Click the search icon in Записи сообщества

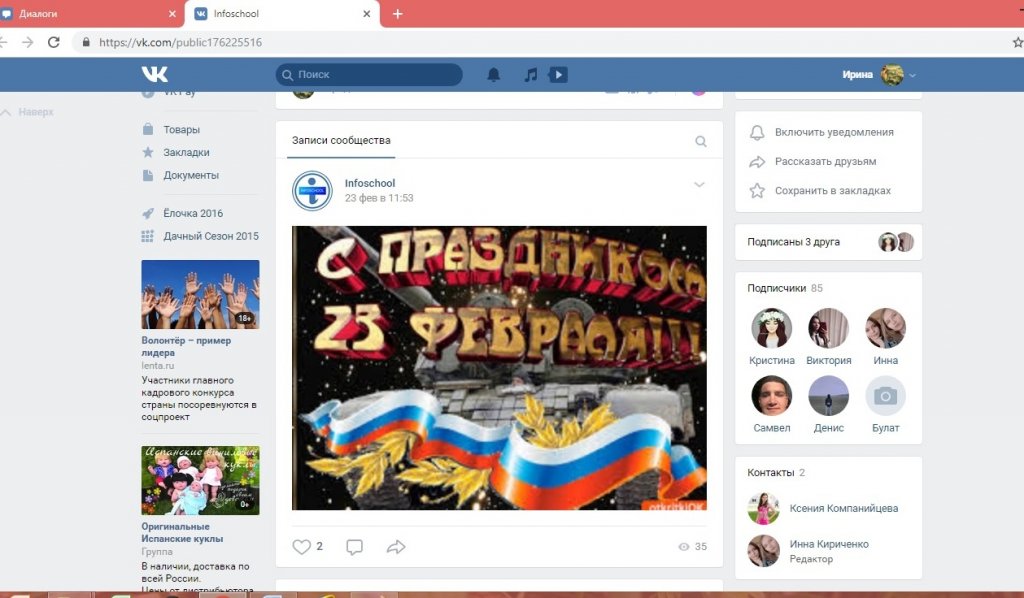(x=701, y=142)
